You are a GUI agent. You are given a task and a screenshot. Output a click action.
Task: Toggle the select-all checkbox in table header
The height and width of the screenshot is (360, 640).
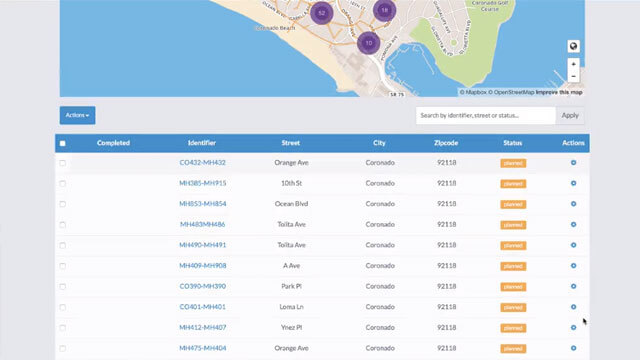[x=62, y=143]
